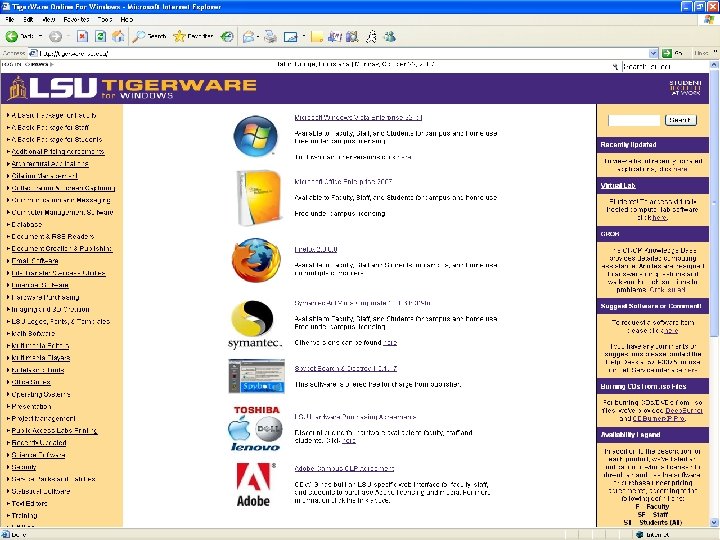Click the Spybot screenshot thumbnail
Image resolution: width=720 pixels, height=540 pixels.
257,376
